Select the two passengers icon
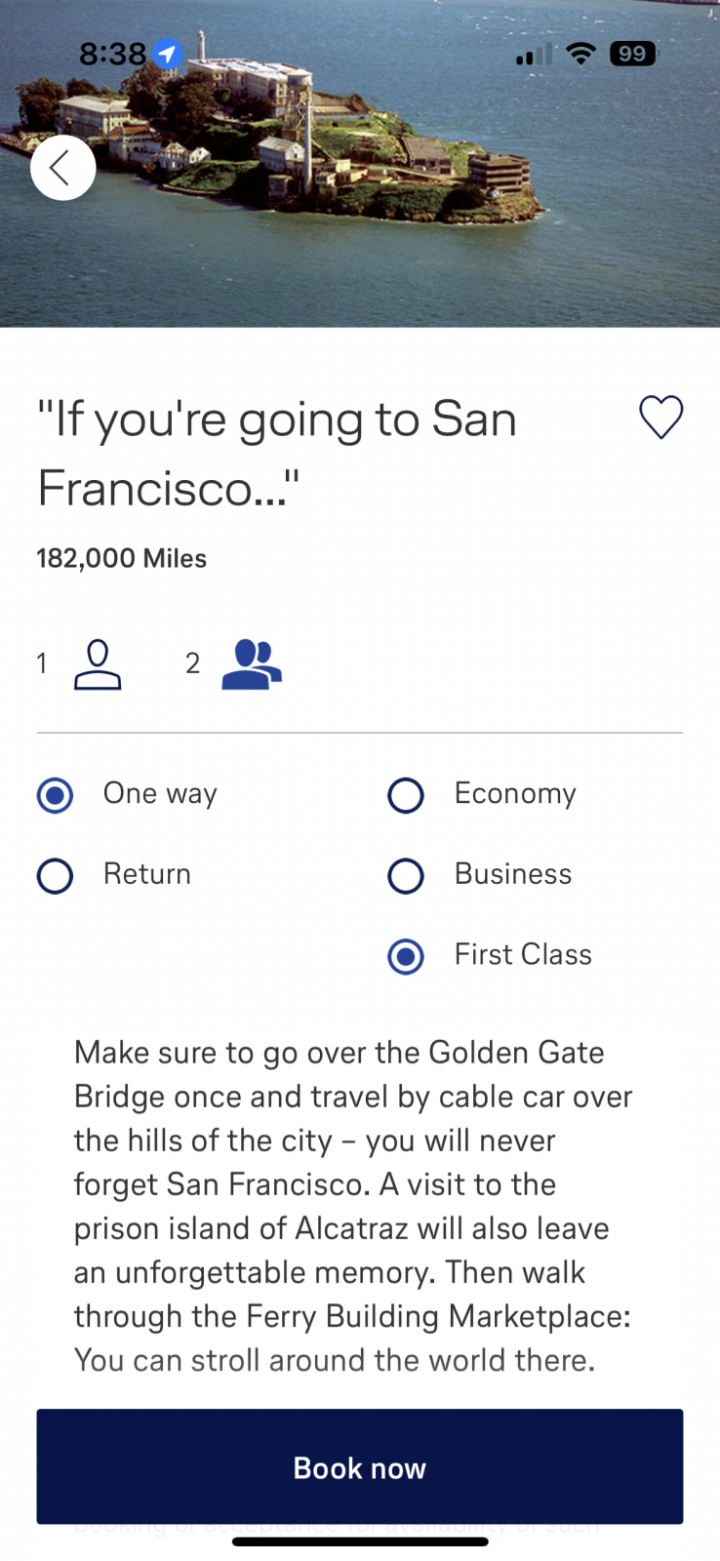This screenshot has height=1561, width=720. [x=251, y=665]
